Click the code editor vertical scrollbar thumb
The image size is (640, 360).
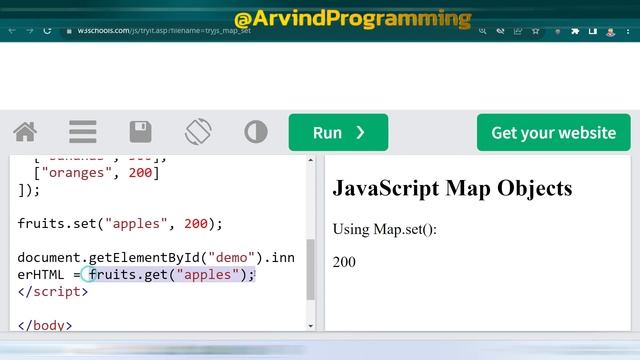311,269
